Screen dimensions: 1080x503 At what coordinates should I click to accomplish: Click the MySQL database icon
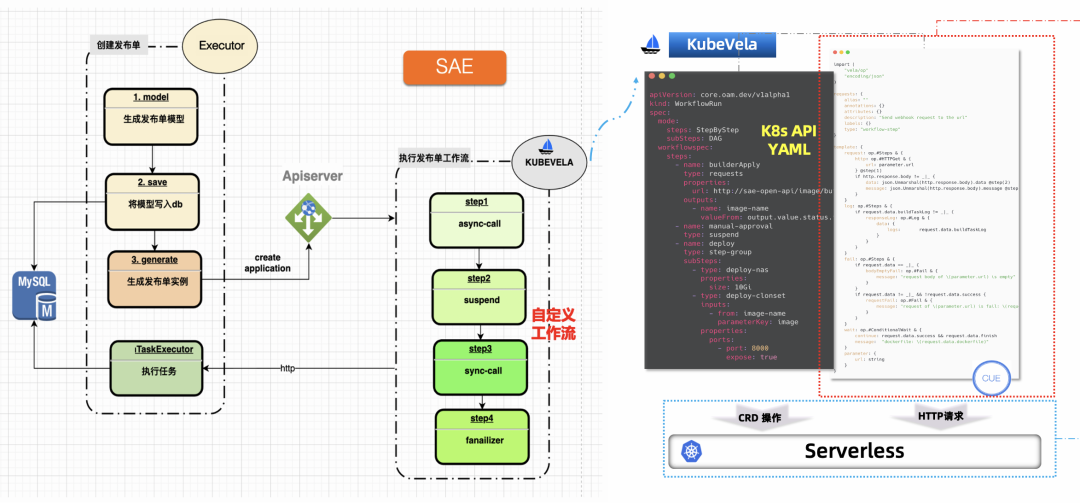point(34,296)
